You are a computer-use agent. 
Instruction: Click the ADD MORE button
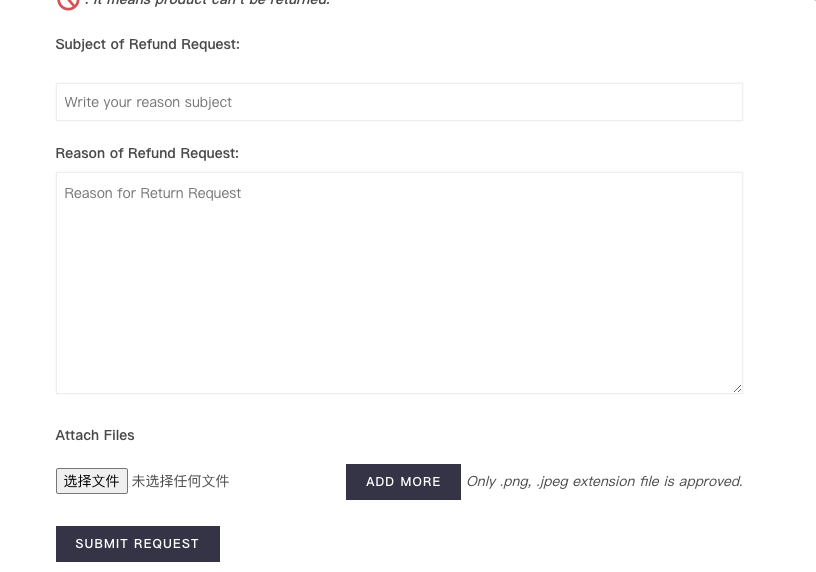(x=403, y=481)
